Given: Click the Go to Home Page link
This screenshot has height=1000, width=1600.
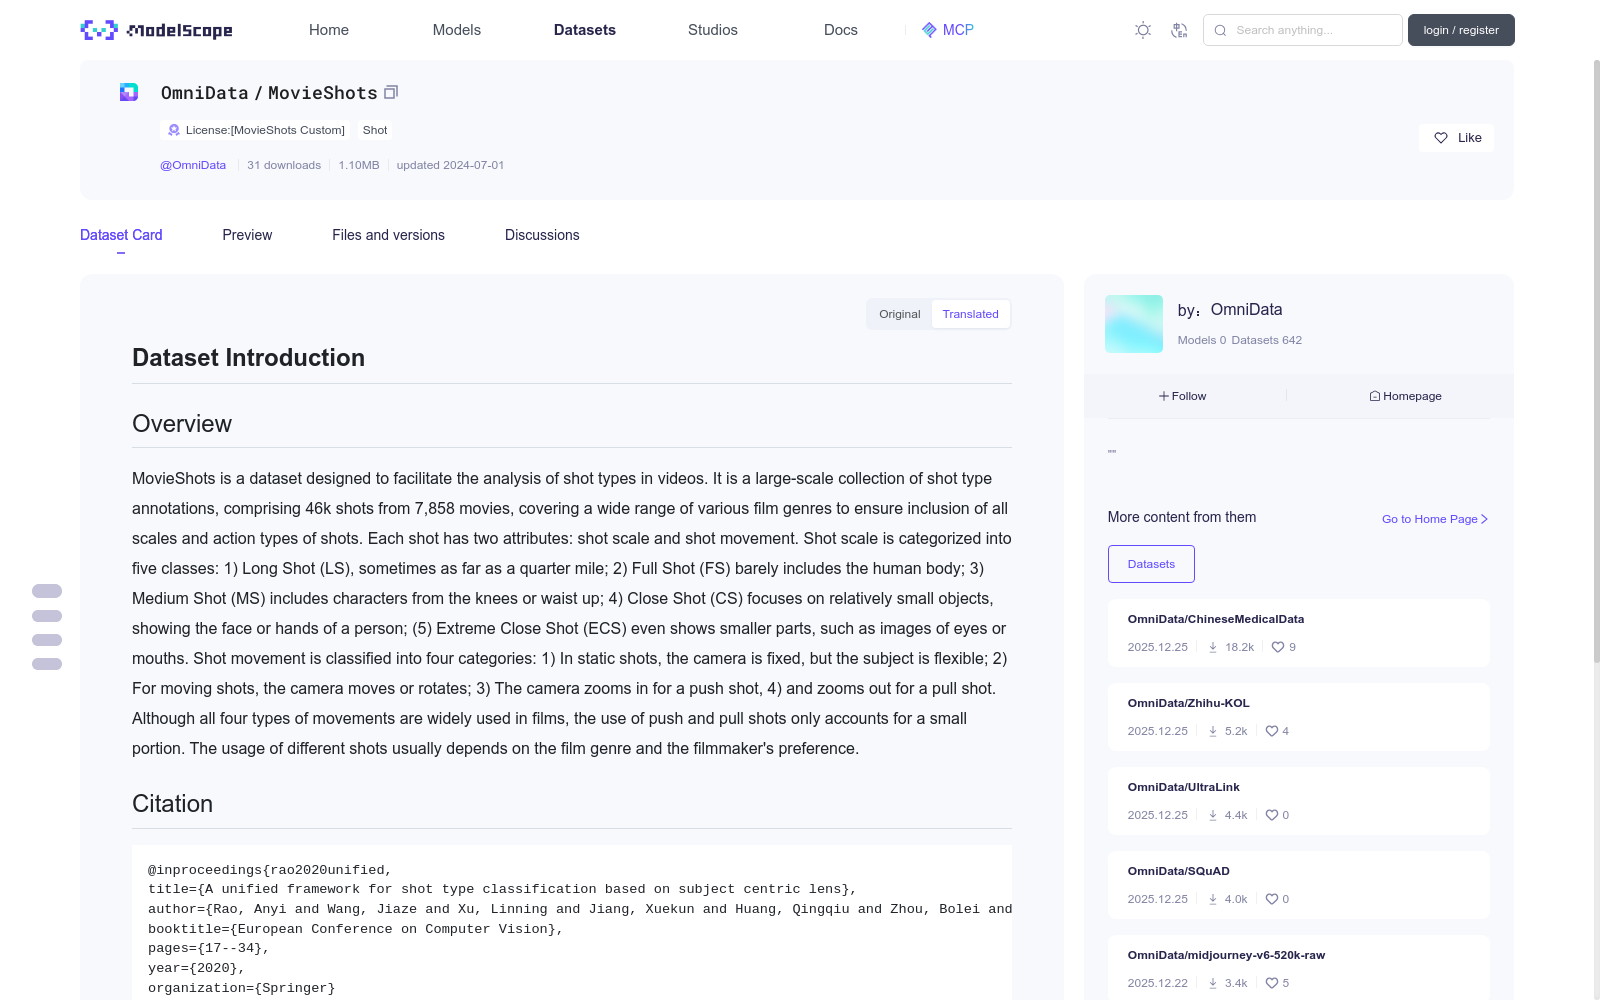Looking at the screenshot, I should [1435, 519].
